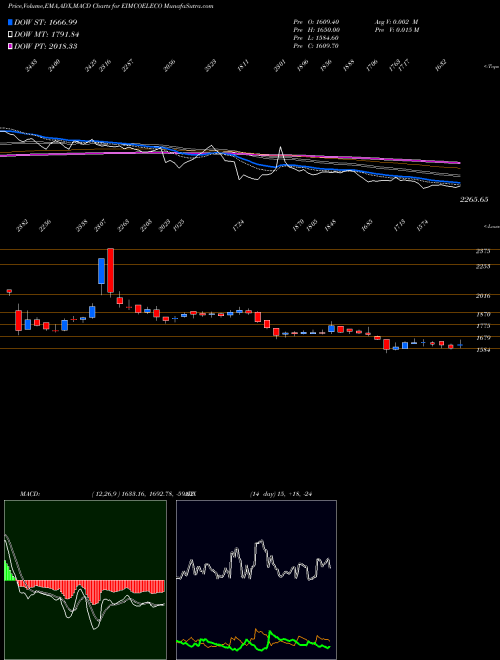500x660 pixels.
Task: Click the 'Pre C: 1609.70' value
Action: pyautogui.click(x=316, y=45)
